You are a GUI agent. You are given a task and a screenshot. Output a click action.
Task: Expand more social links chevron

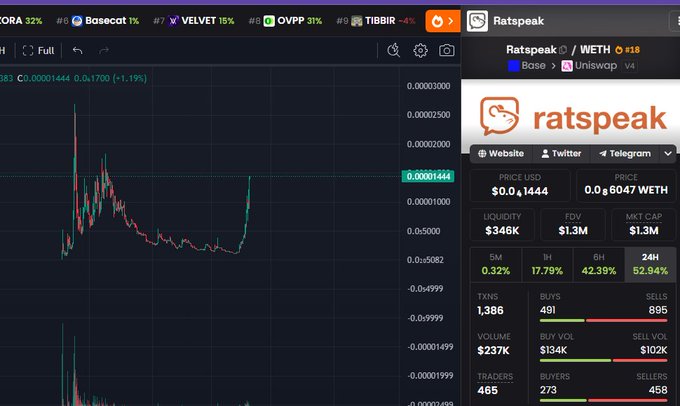pyautogui.click(x=668, y=154)
